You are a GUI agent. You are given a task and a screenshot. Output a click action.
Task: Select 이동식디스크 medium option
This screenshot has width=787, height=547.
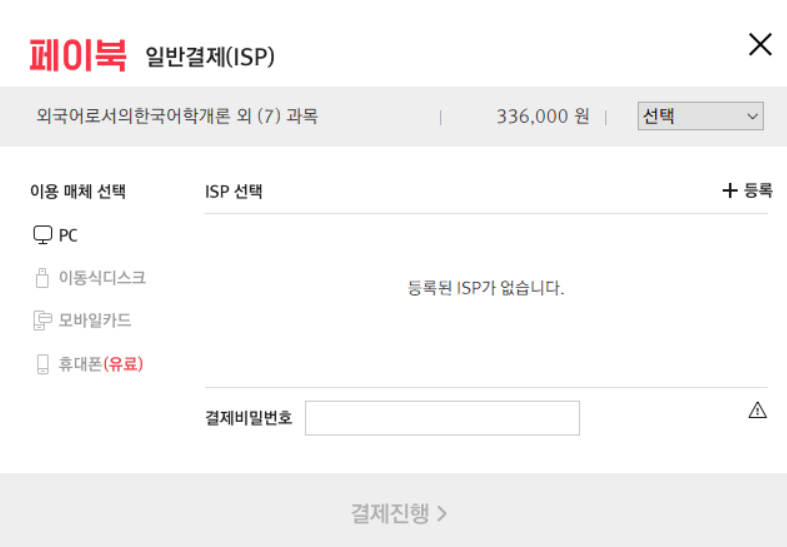tap(91, 278)
